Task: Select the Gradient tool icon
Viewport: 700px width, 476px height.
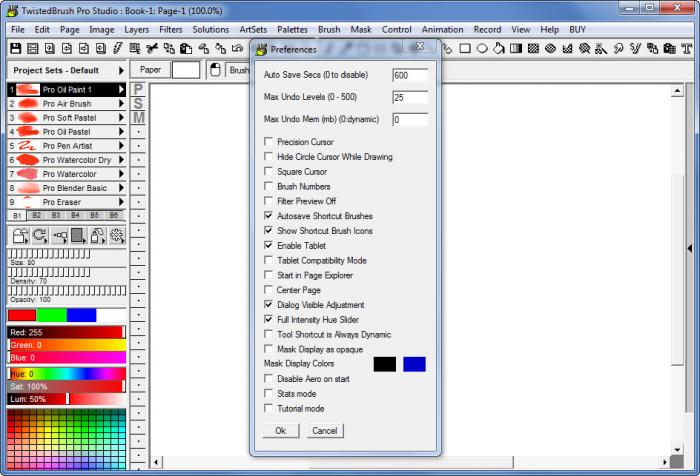Action: (517, 48)
